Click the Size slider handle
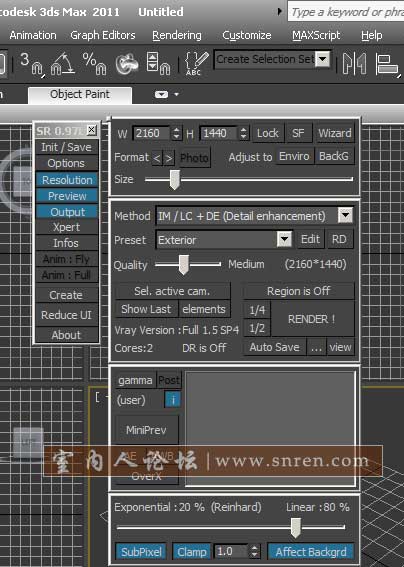Image resolution: width=404 pixels, height=567 pixels. [175, 179]
